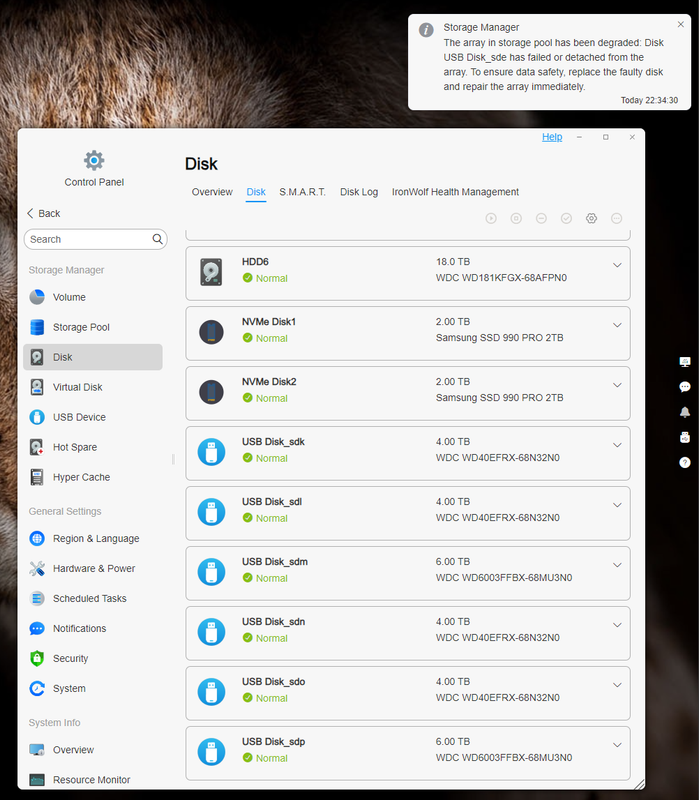This screenshot has height=800, width=699.
Task: Open Volume in the Storage Manager sidebar
Action: (93, 297)
